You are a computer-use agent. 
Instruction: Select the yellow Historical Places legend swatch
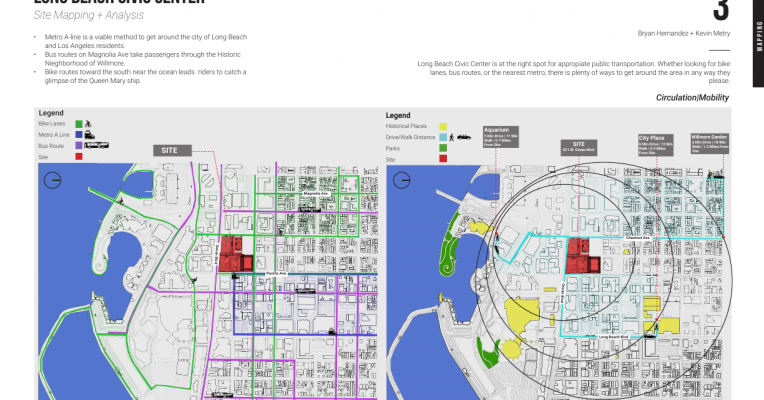tap(442, 124)
